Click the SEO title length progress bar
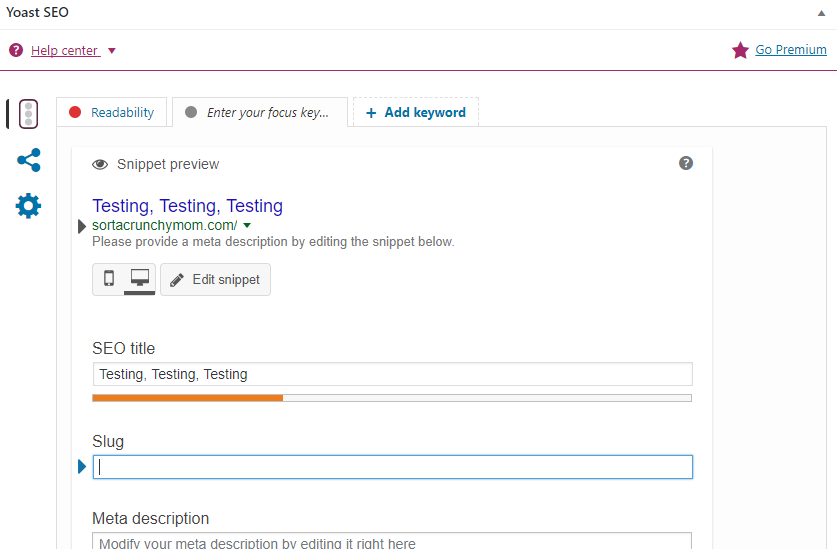Screen dimensions: 837x549 (x=392, y=398)
